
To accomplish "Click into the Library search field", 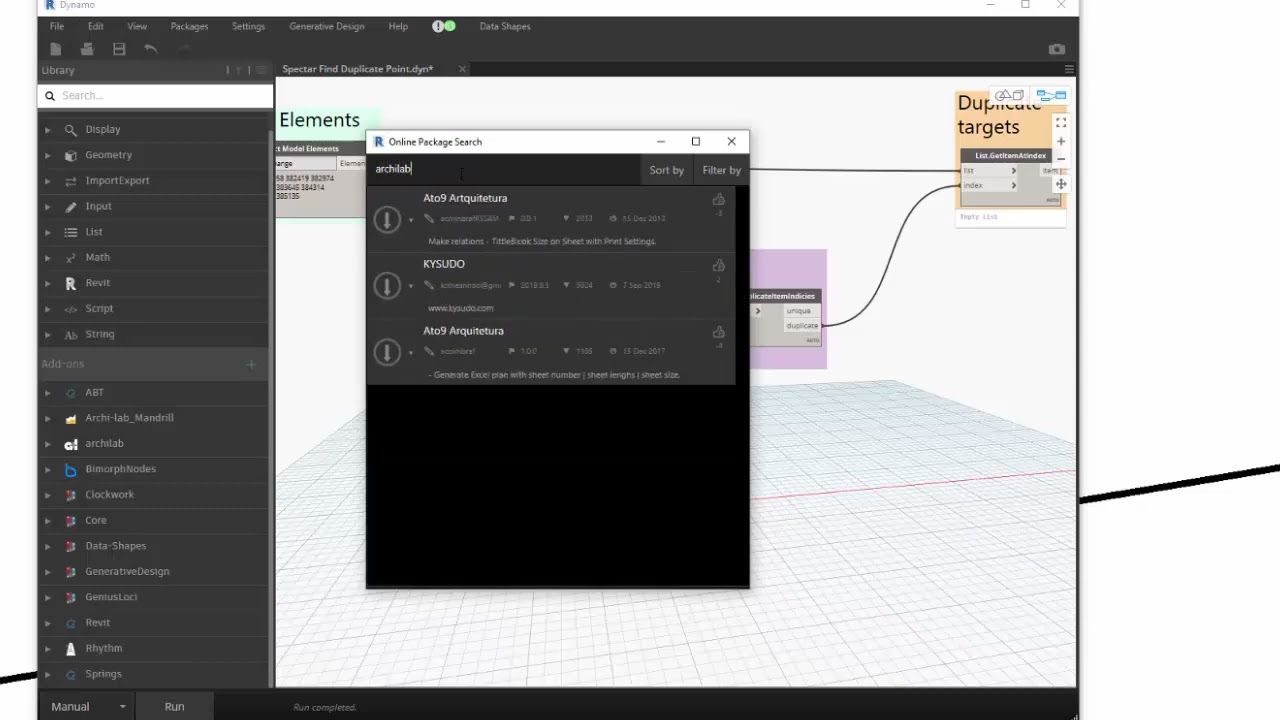I will pos(156,96).
